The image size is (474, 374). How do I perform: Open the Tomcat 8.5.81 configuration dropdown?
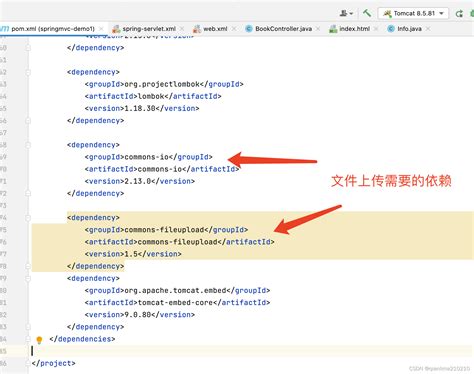(413, 14)
